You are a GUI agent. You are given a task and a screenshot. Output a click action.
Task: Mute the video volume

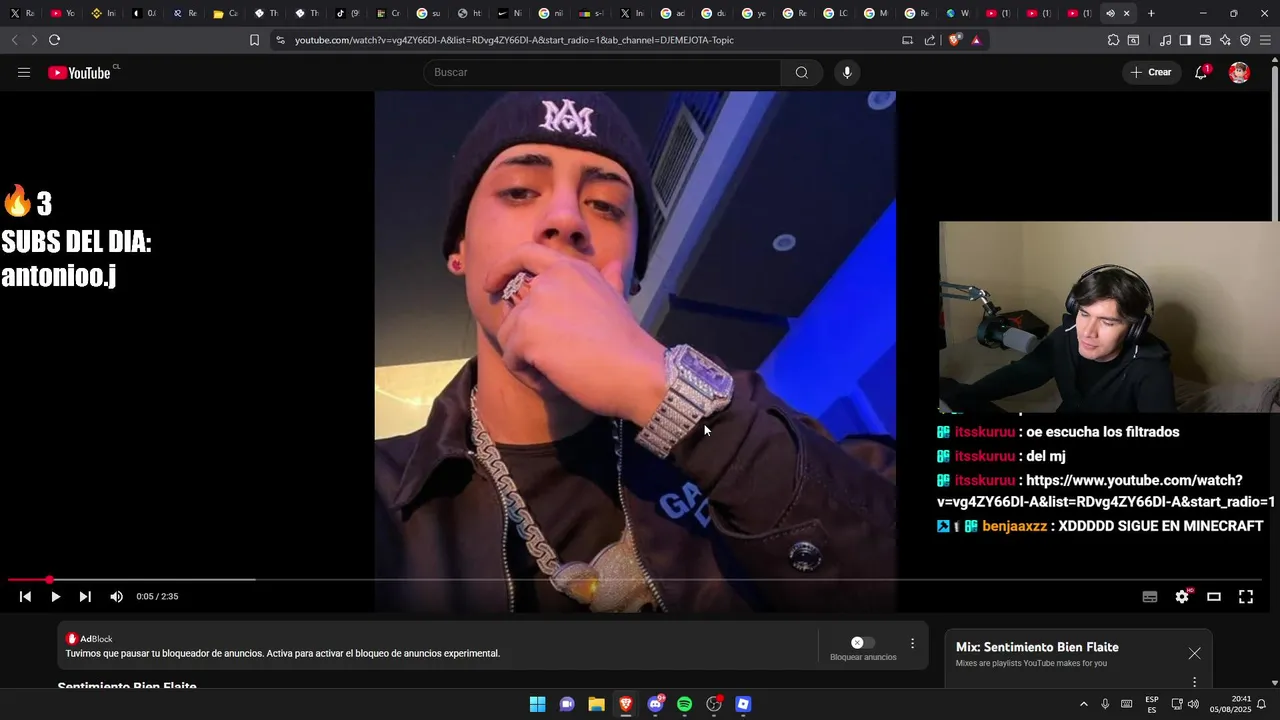(x=116, y=596)
